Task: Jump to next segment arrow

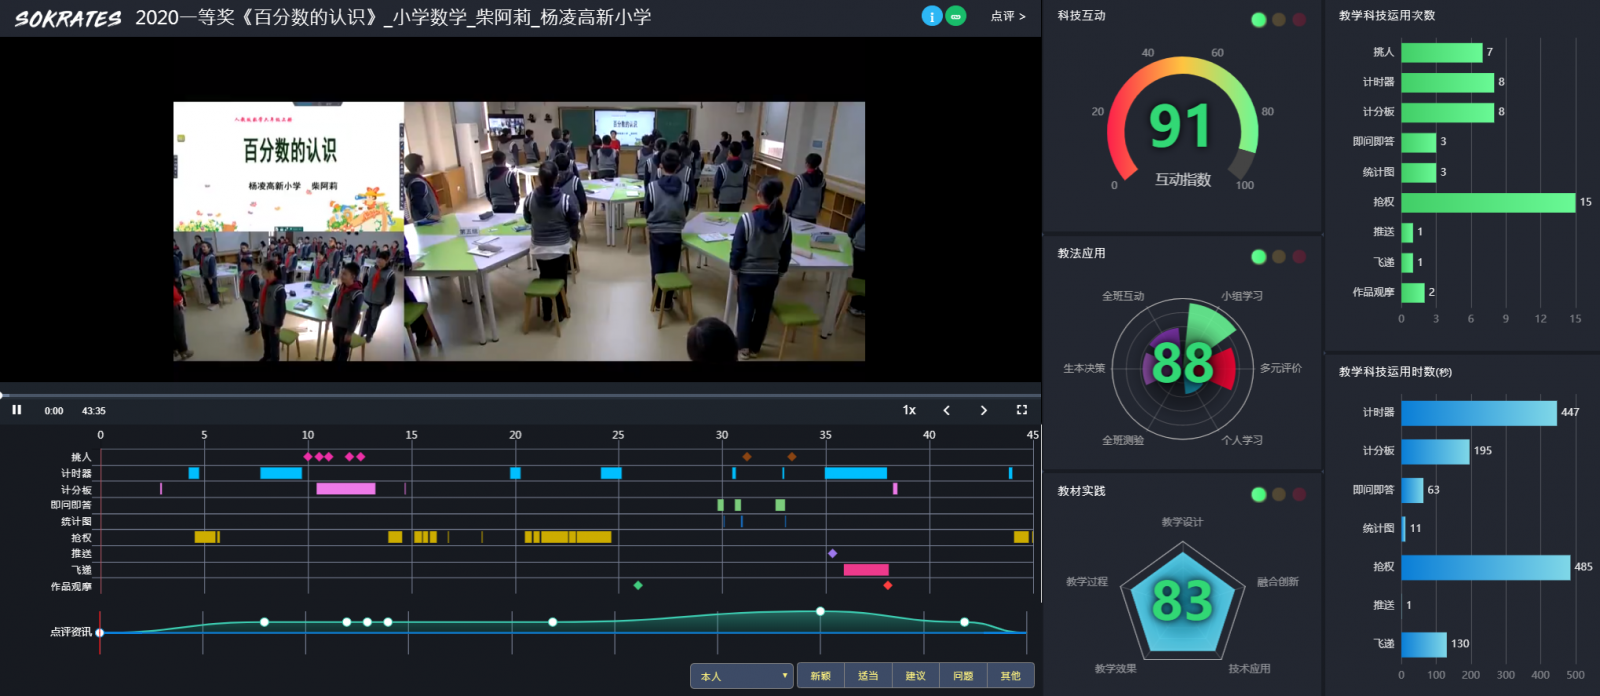Action: pyautogui.click(x=983, y=410)
